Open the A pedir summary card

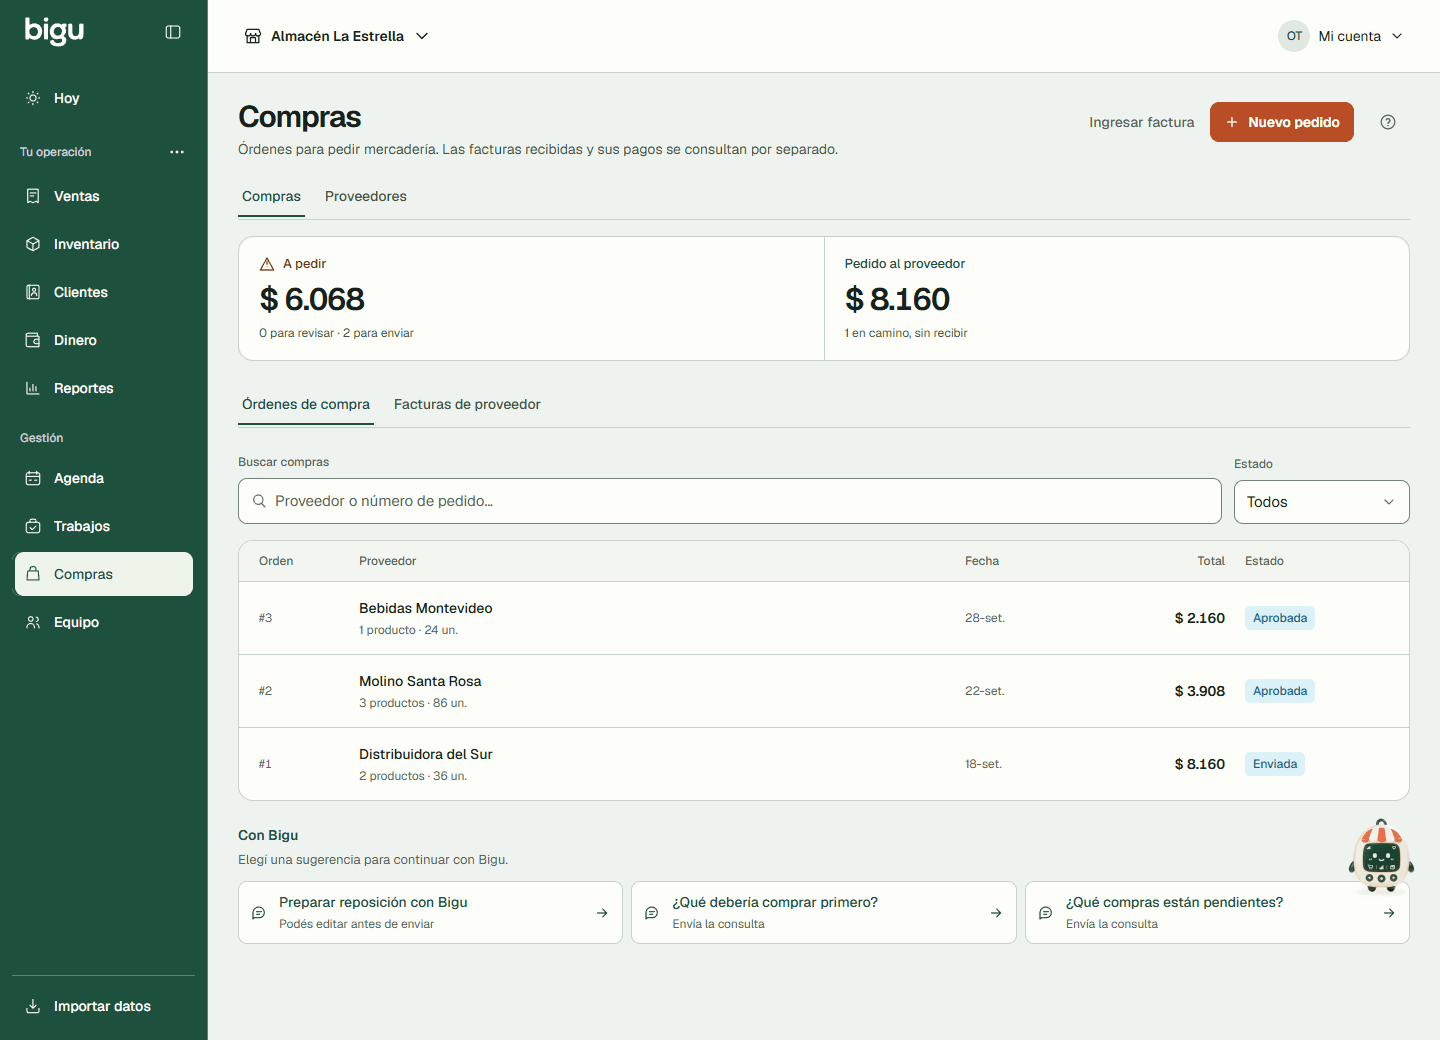pyautogui.click(x=531, y=298)
